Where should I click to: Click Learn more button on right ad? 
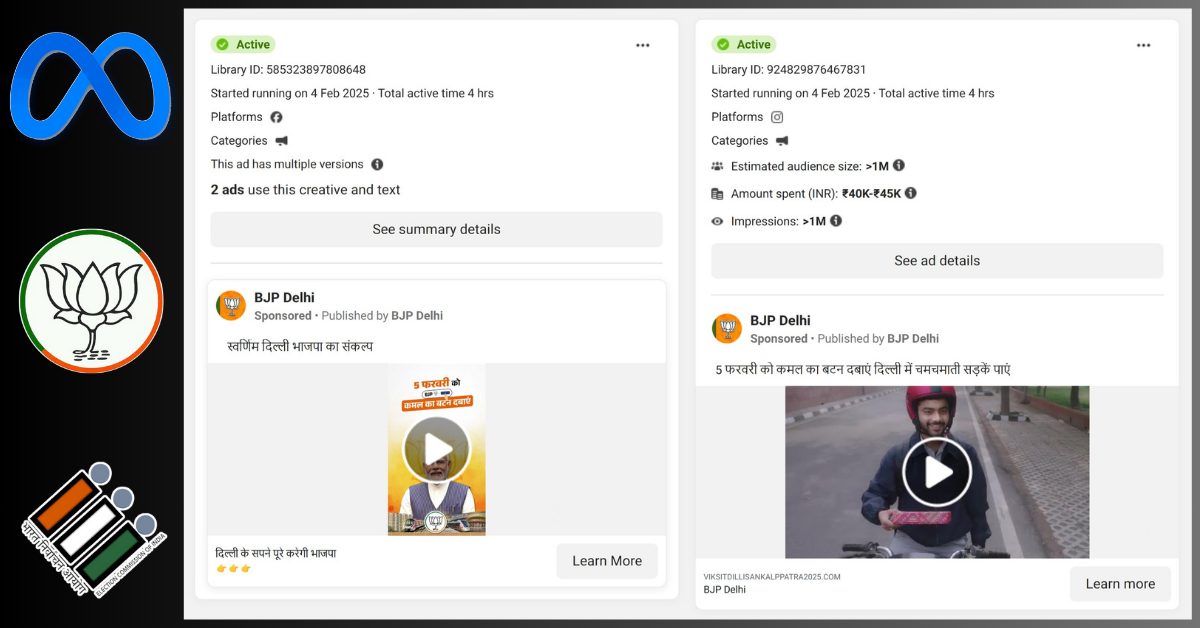point(1120,584)
